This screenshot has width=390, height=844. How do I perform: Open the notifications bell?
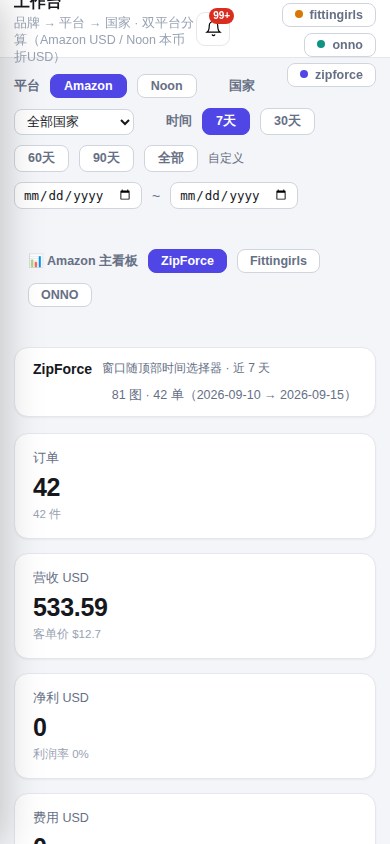pos(213,29)
